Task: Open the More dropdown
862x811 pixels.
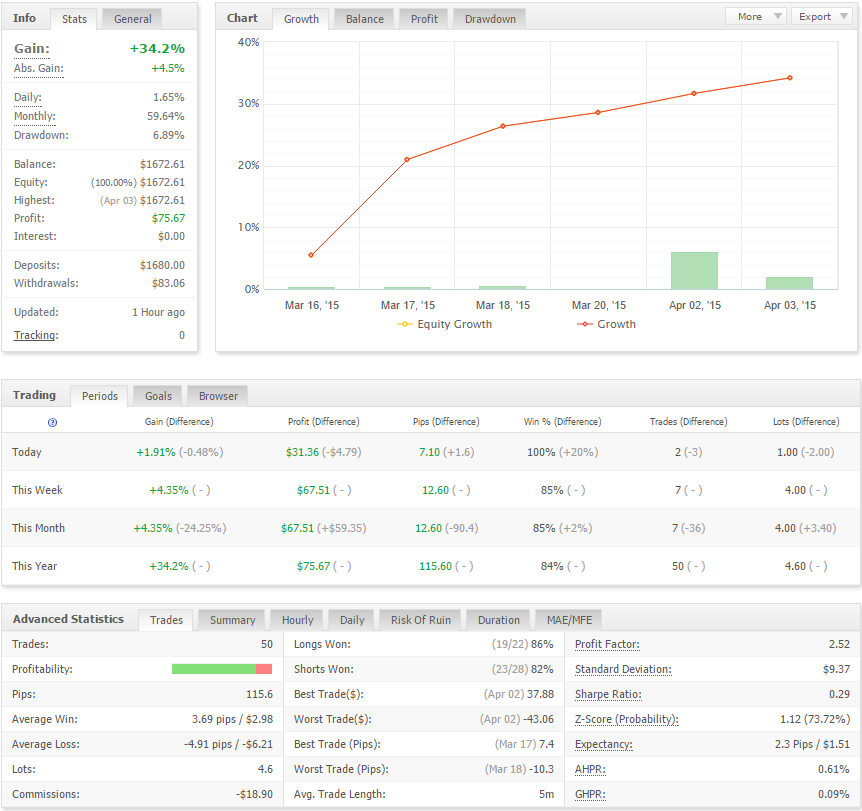Action: click(x=756, y=16)
